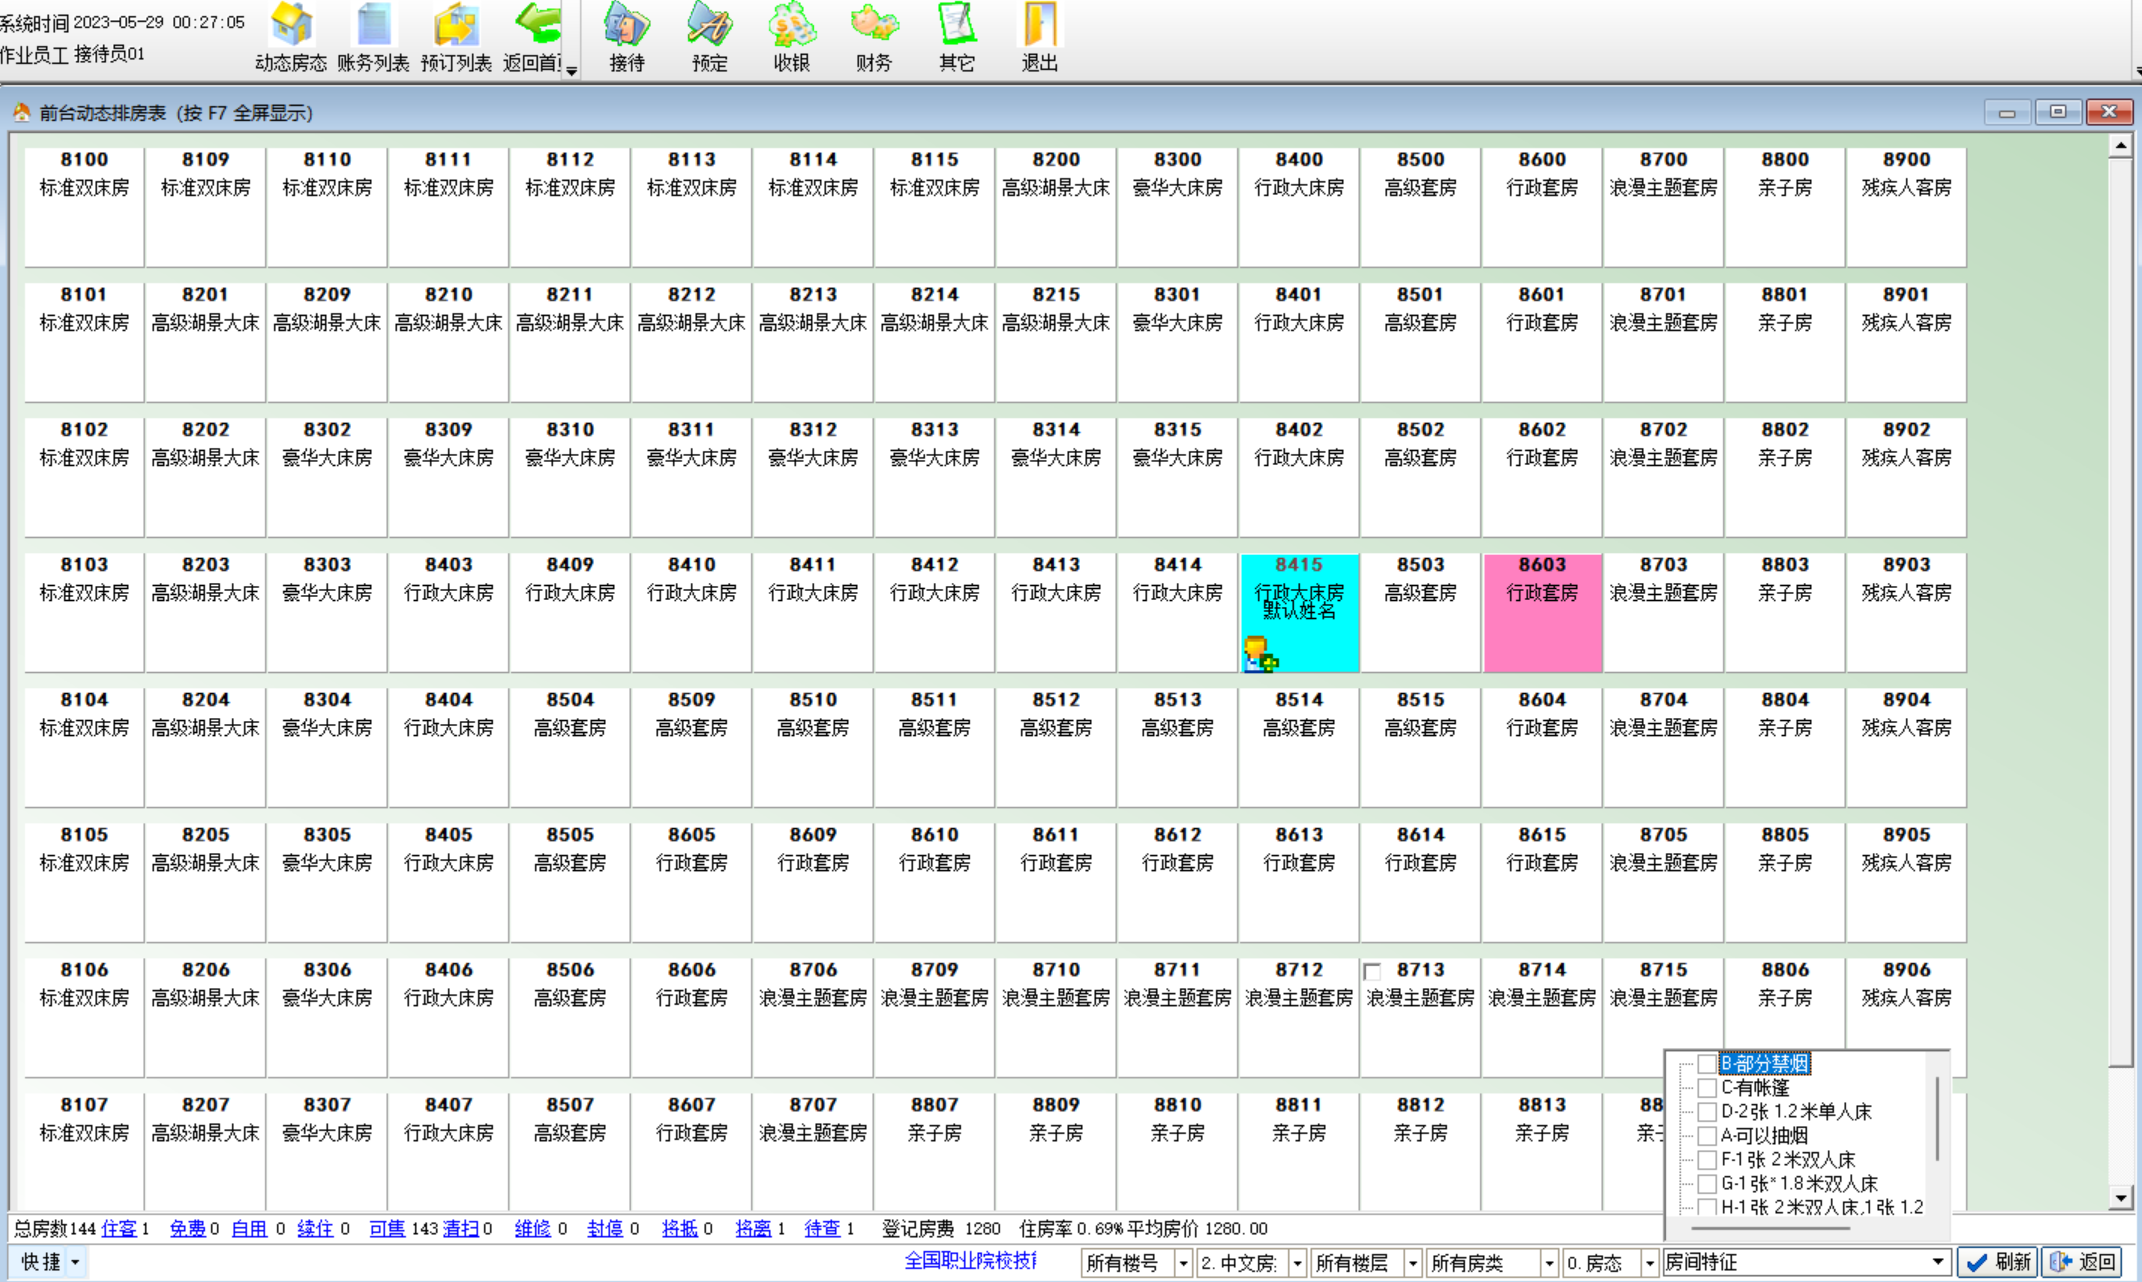Tick the D-2张 1.2米单人床 checkbox
2142x1282 pixels.
click(x=1707, y=1112)
